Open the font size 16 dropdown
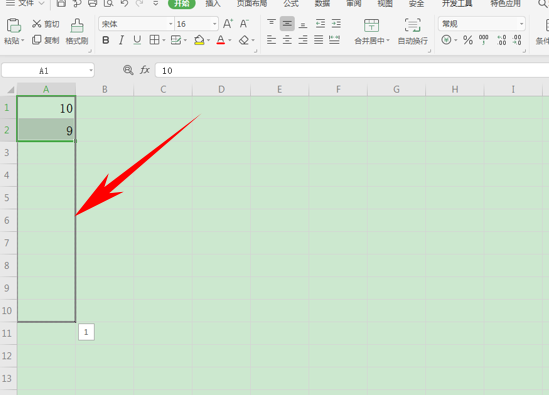This screenshot has height=395, width=549. coord(214,24)
